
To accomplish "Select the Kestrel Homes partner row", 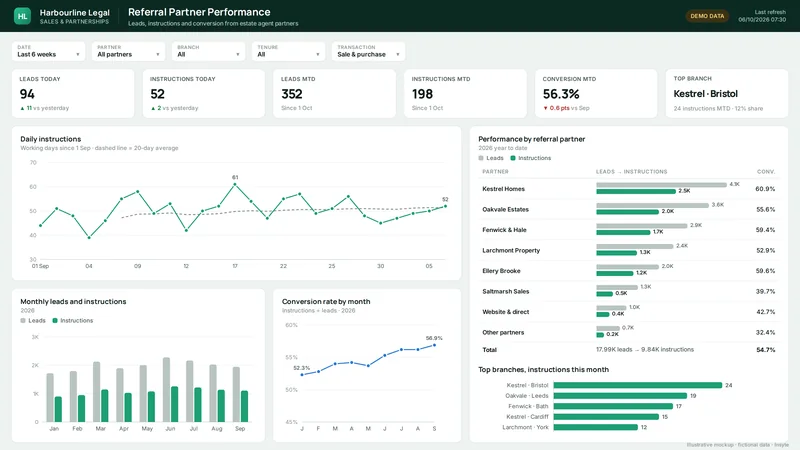I will [629, 189].
